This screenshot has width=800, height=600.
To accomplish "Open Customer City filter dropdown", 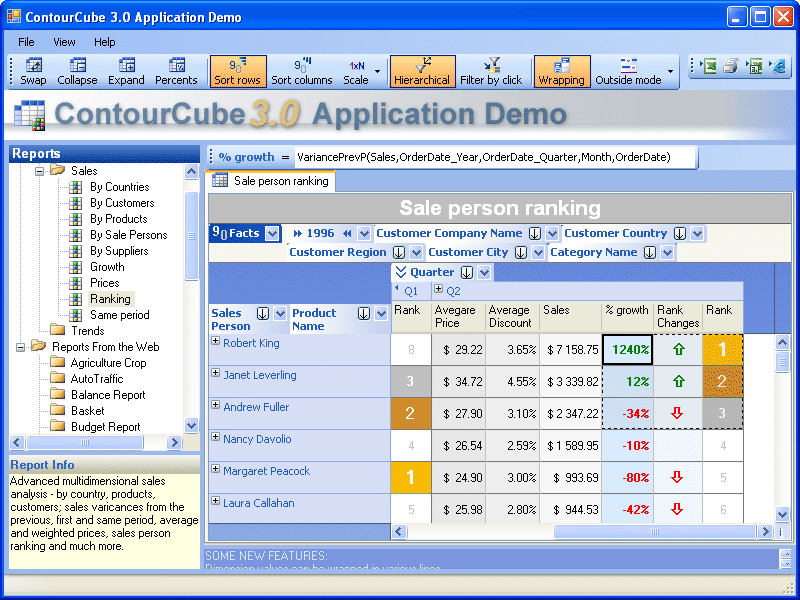I will [538, 253].
